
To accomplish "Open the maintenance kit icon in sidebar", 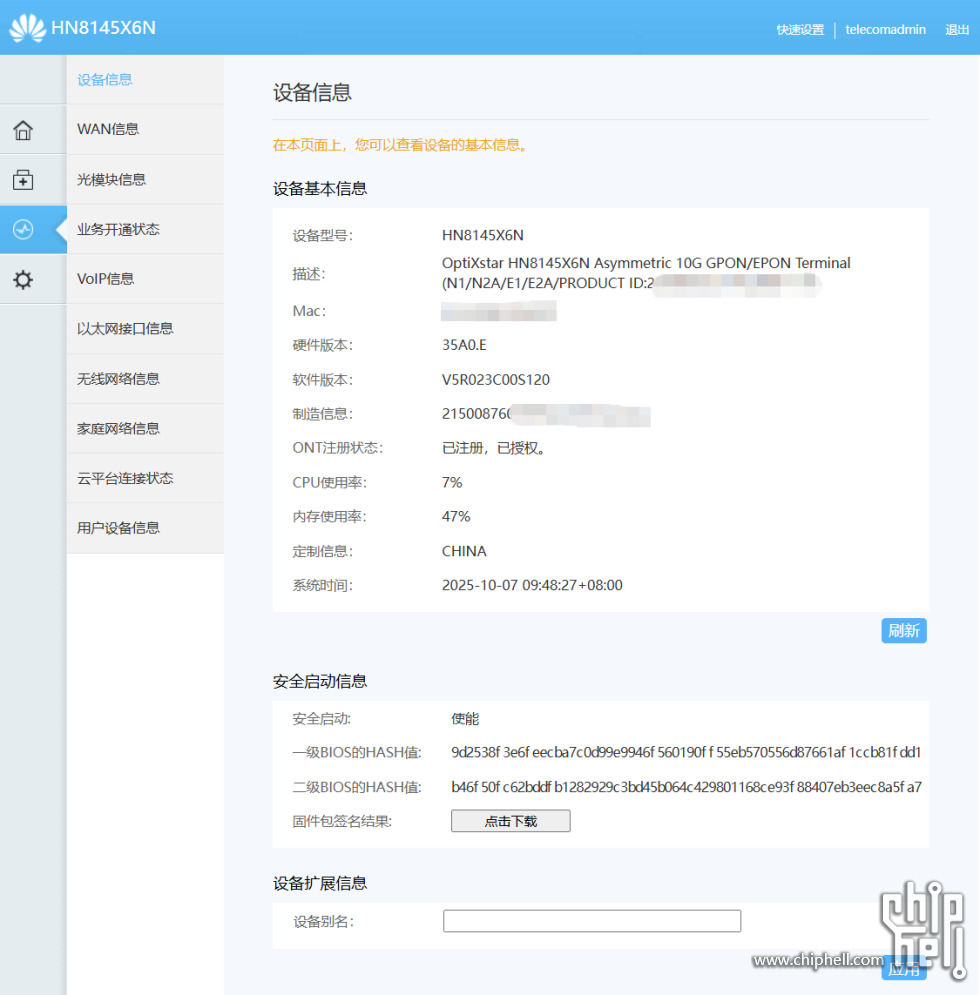I will point(23,180).
